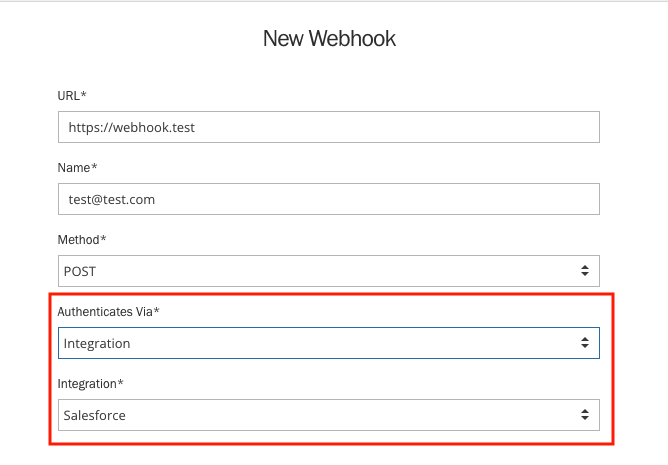
Task: Click the required asterisk beside URL label
Action: [84, 95]
